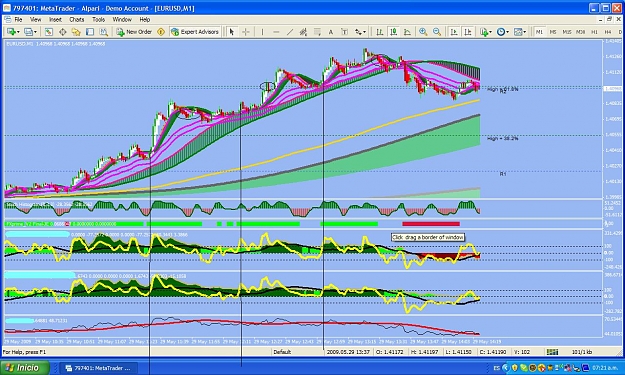This screenshot has height=375, width=625.
Task: Select the M15 timeframe button
Action: (x=567, y=32)
